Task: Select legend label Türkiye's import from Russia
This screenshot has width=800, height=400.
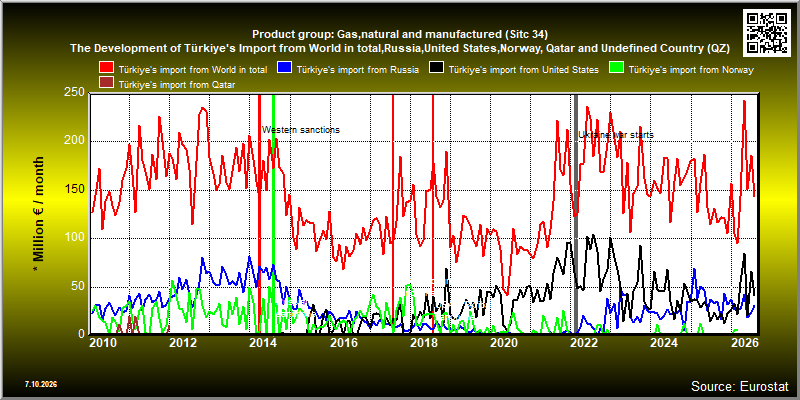Action: click(358, 70)
